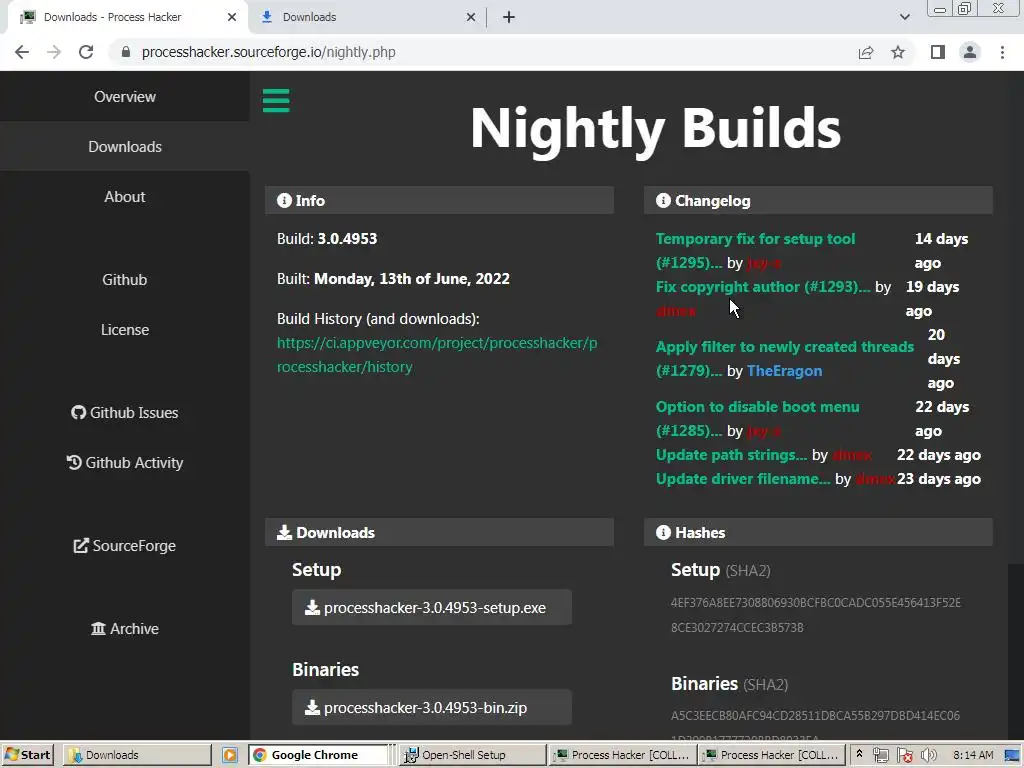Expand the tab search chevron
1024x768 pixels.
click(x=904, y=17)
